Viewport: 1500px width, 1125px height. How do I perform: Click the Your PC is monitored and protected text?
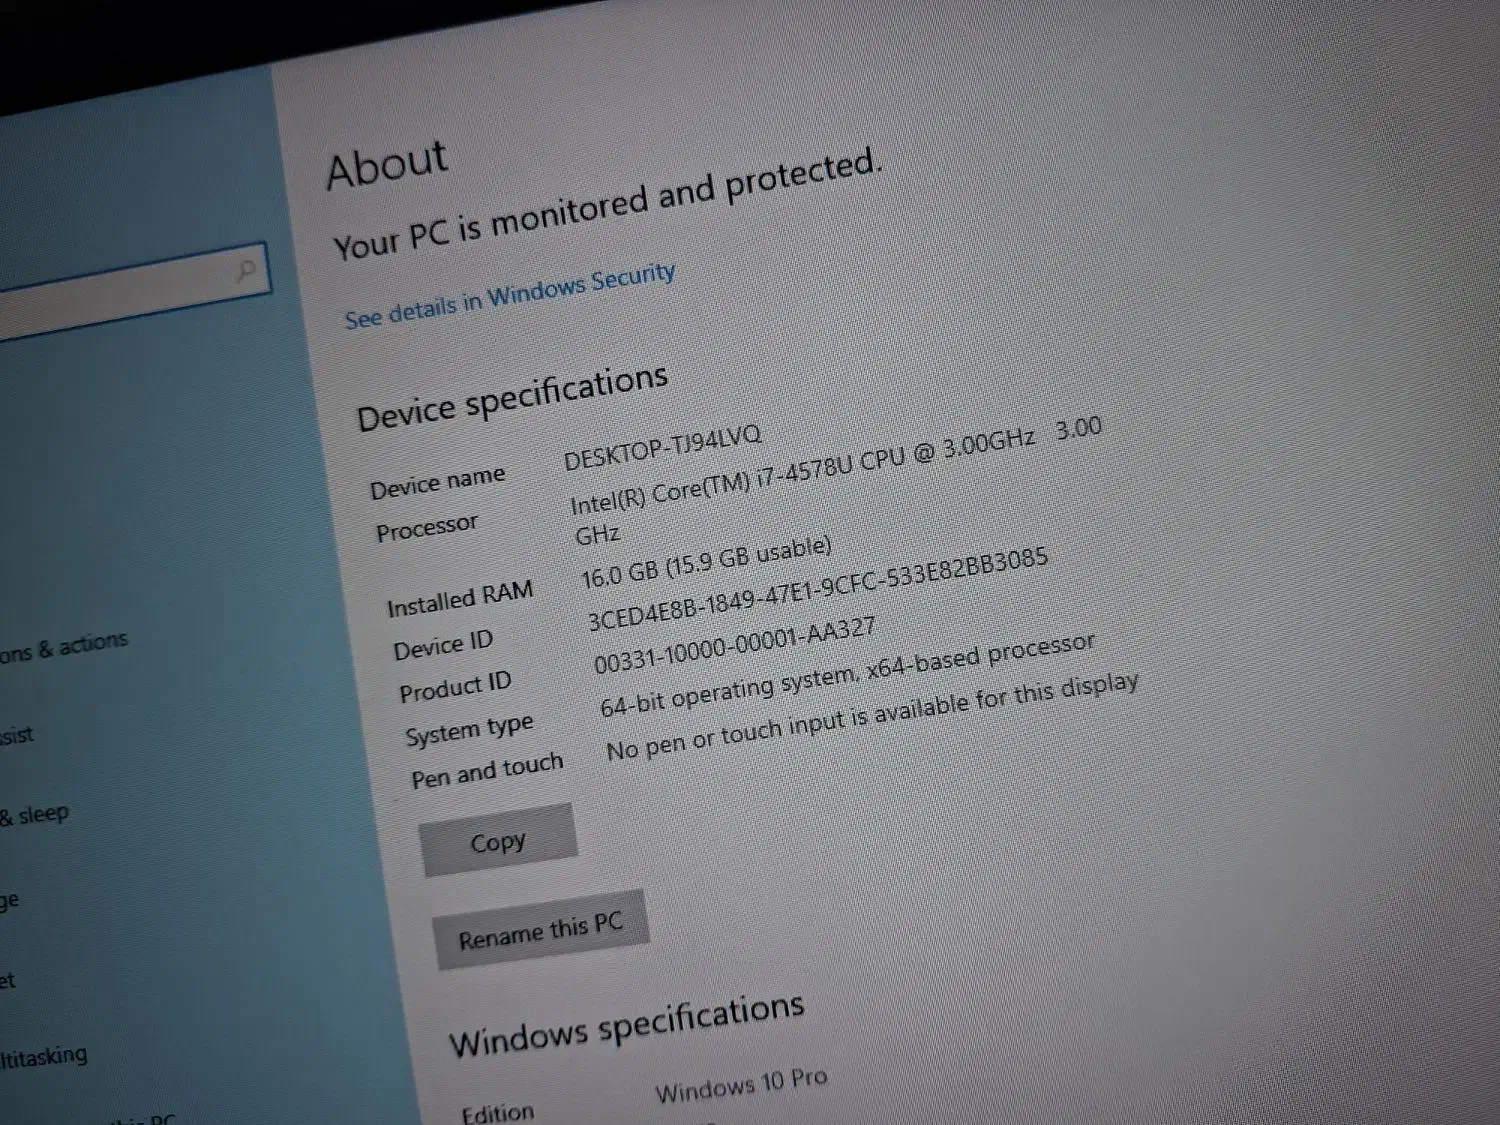tap(608, 204)
